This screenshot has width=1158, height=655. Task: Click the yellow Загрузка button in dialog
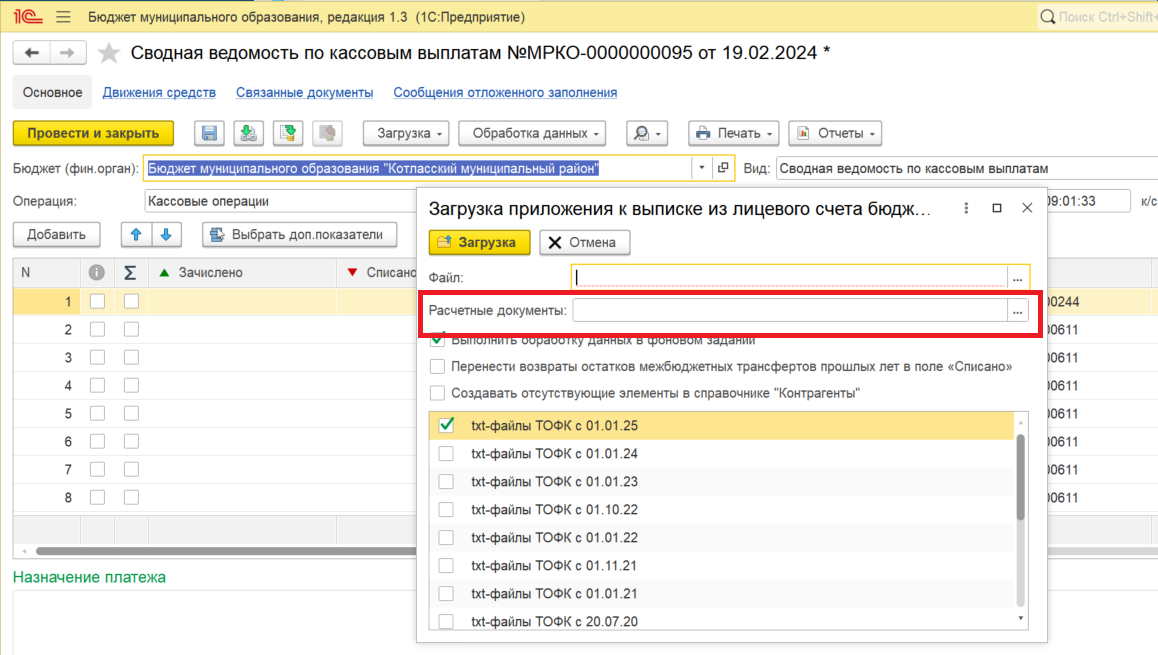click(479, 242)
